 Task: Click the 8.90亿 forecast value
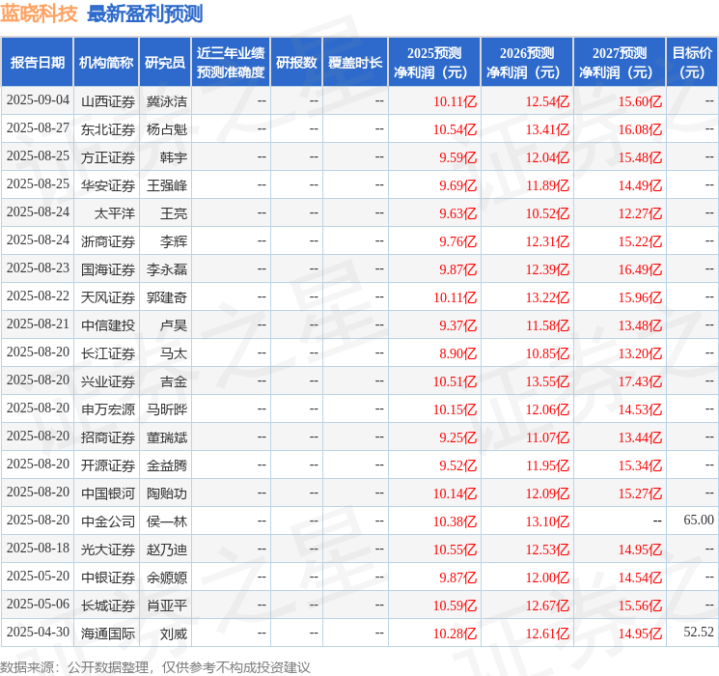(x=458, y=354)
